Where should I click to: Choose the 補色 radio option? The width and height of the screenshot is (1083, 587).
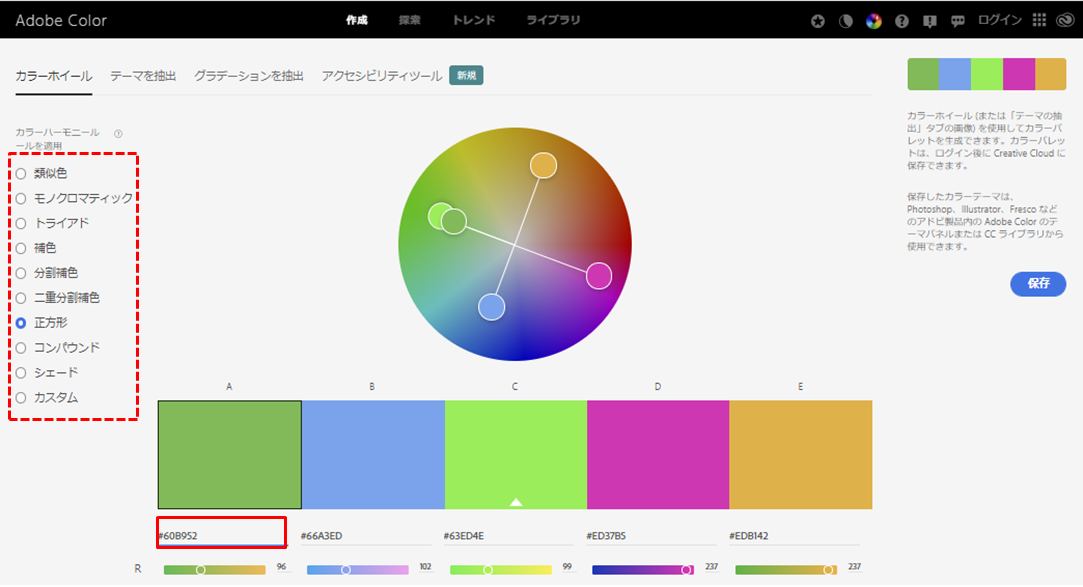coord(21,249)
